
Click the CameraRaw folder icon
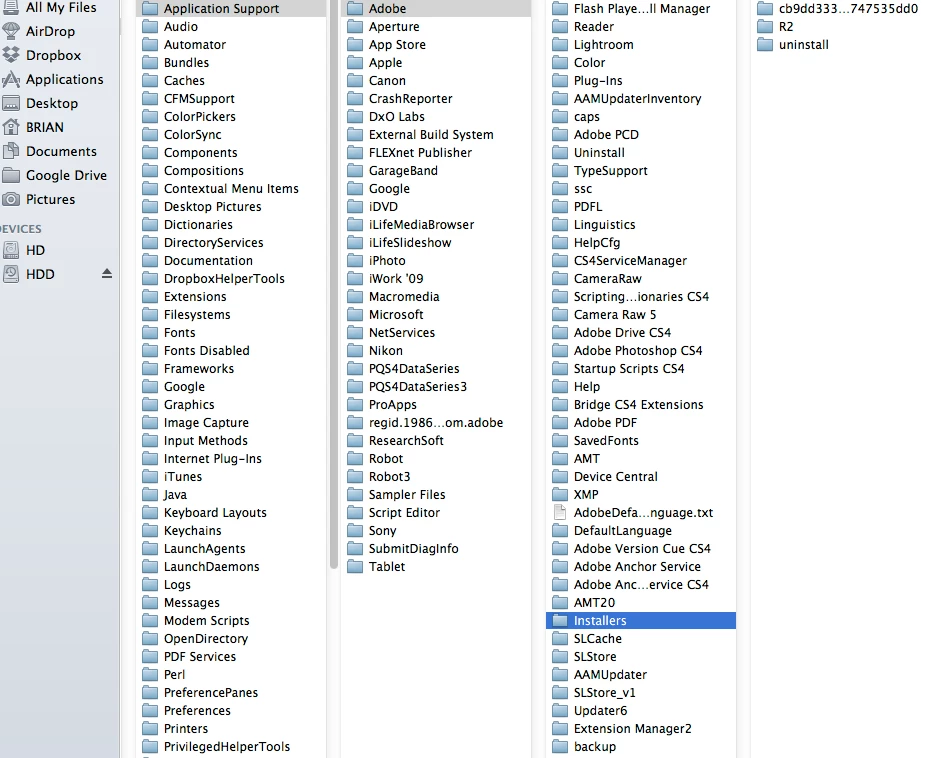coord(560,279)
